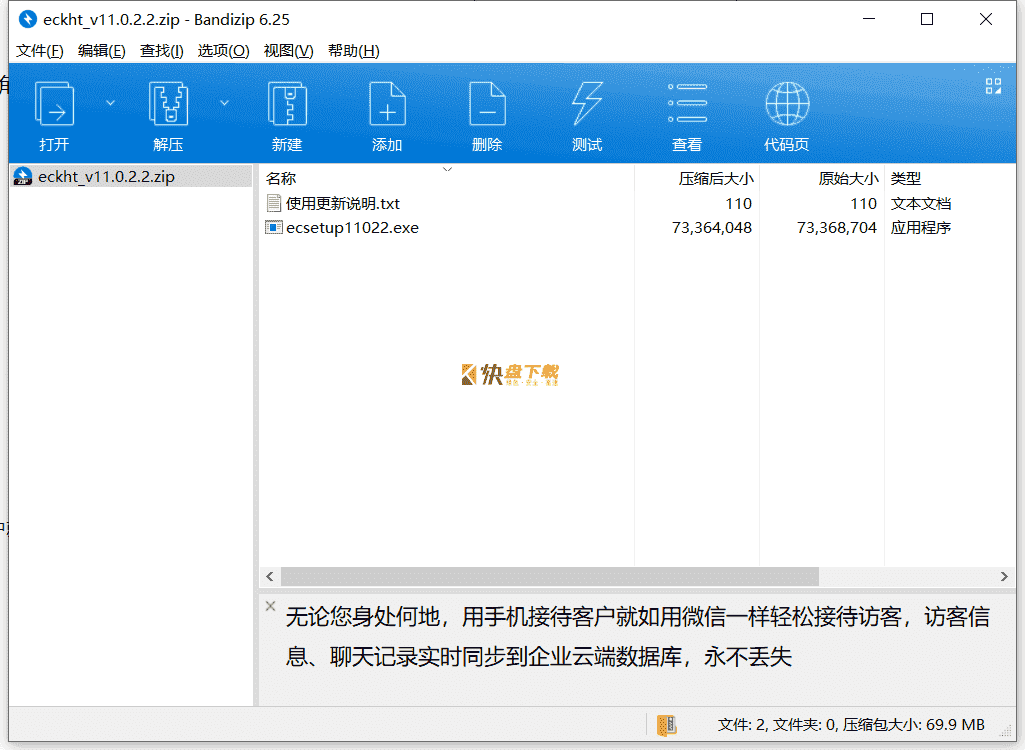Viewport: 1025px width, 750px height.
Task: Click the 打开 (Open) toolbar icon
Action: tap(54, 103)
